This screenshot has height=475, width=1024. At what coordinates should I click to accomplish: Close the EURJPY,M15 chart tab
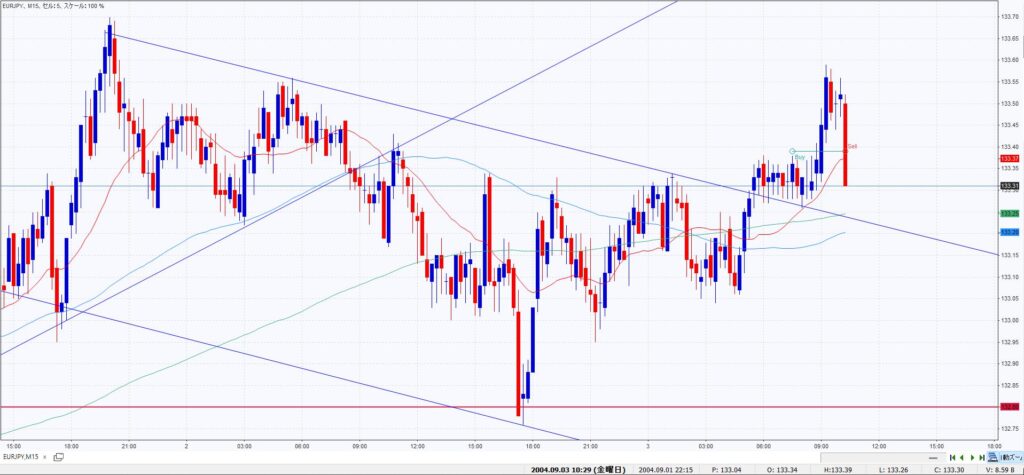(x=45, y=457)
